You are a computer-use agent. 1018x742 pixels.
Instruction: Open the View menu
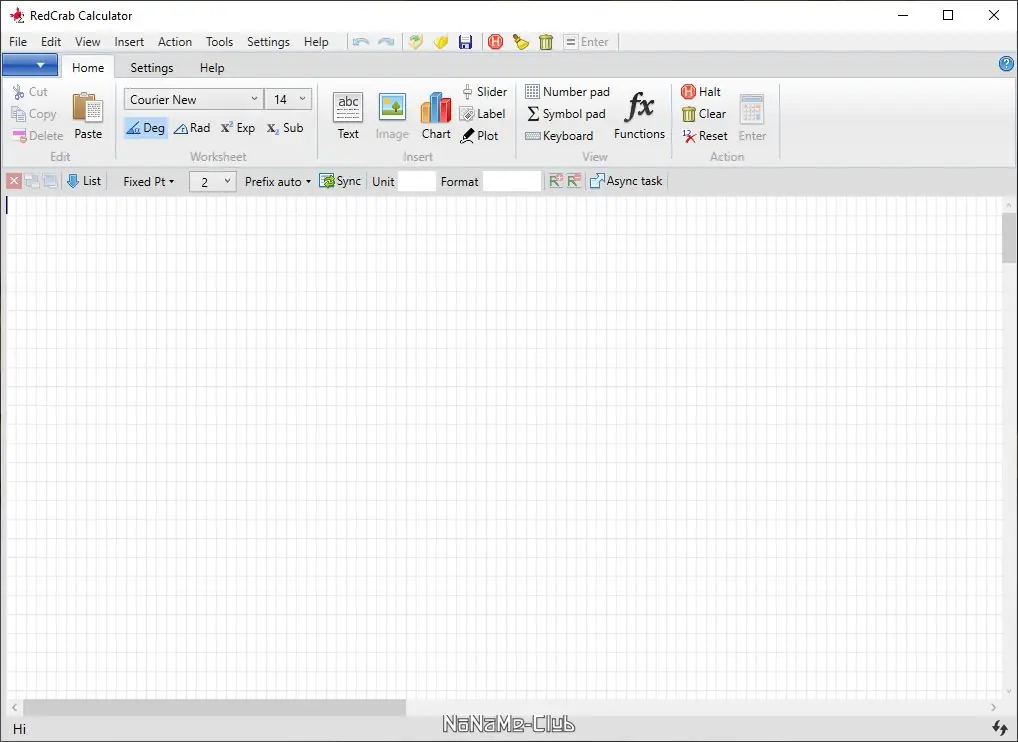(88, 42)
